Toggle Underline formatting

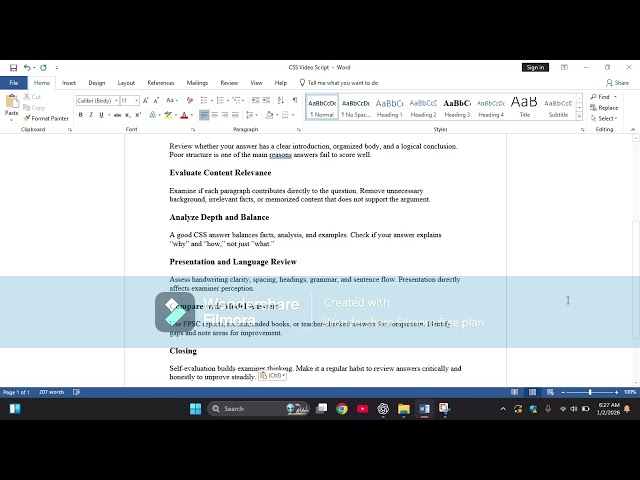(x=101, y=115)
